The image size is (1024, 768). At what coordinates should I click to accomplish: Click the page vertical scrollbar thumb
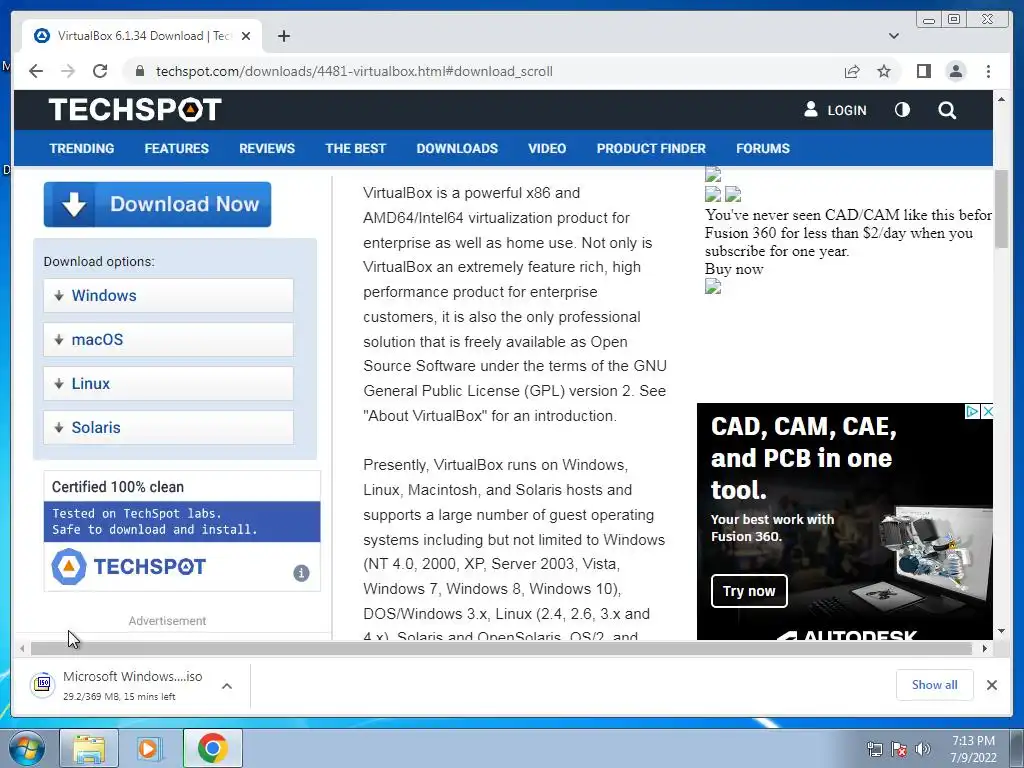(x=1001, y=209)
